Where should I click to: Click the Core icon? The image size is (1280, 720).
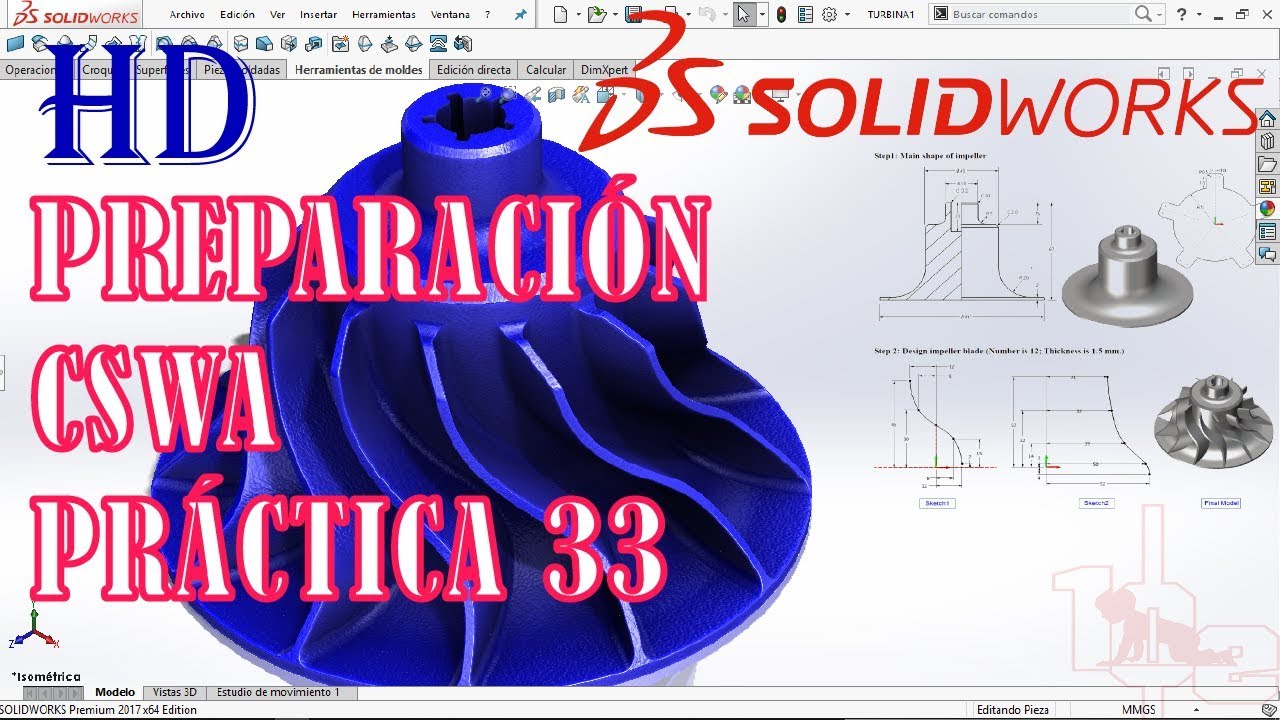click(463, 44)
